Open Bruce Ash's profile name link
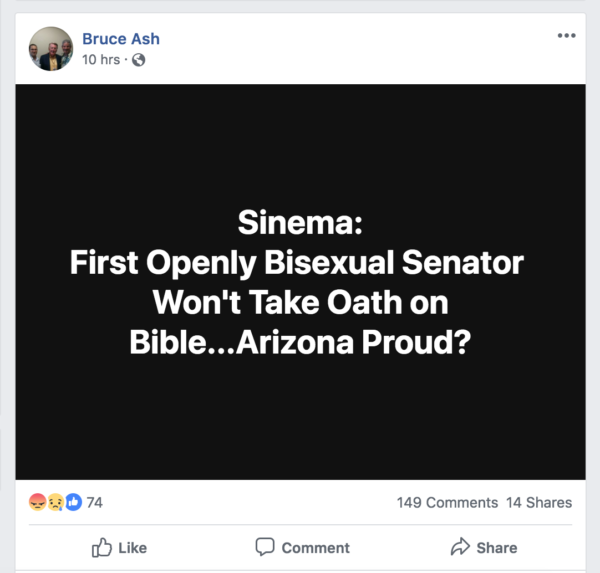600x573 pixels. (121, 39)
